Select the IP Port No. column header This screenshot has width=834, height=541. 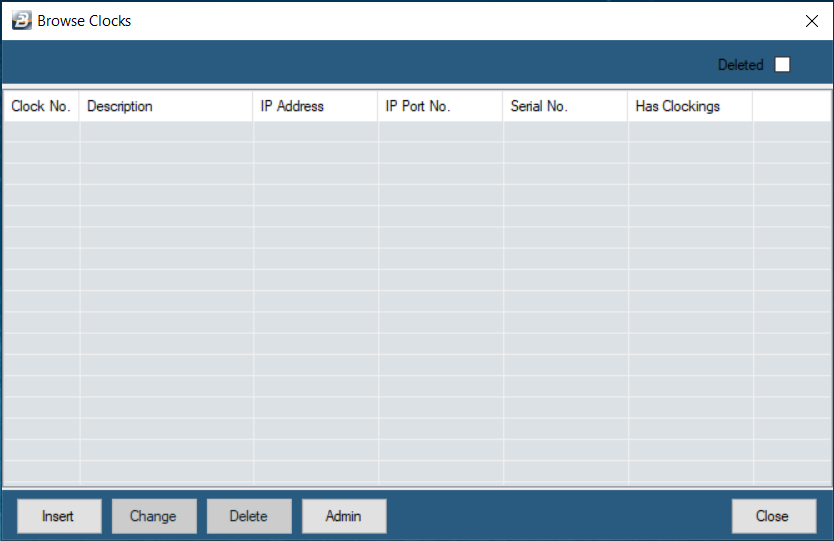440,106
